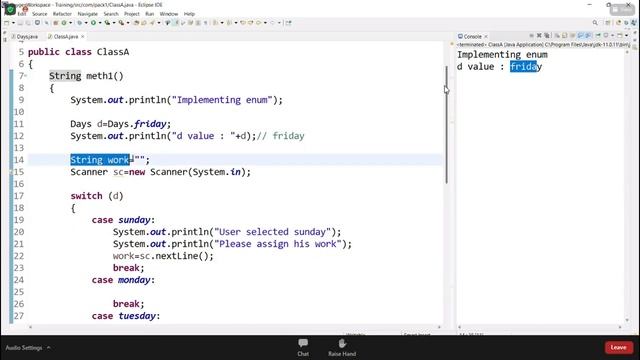This screenshot has height=360, width=640.
Task: Open the Help menu
Action: click(x=189, y=14)
